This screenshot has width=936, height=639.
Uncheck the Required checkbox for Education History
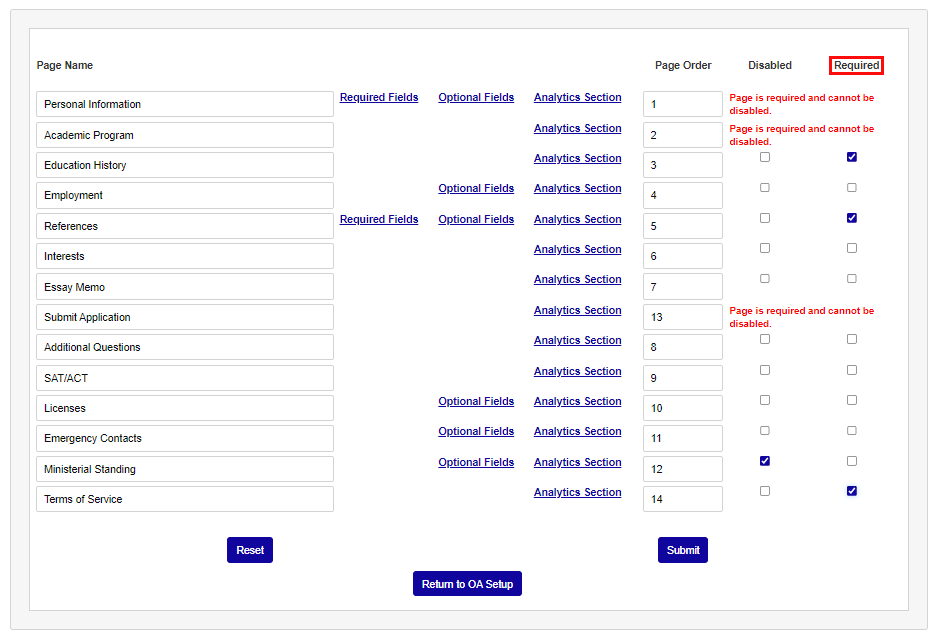coord(851,157)
